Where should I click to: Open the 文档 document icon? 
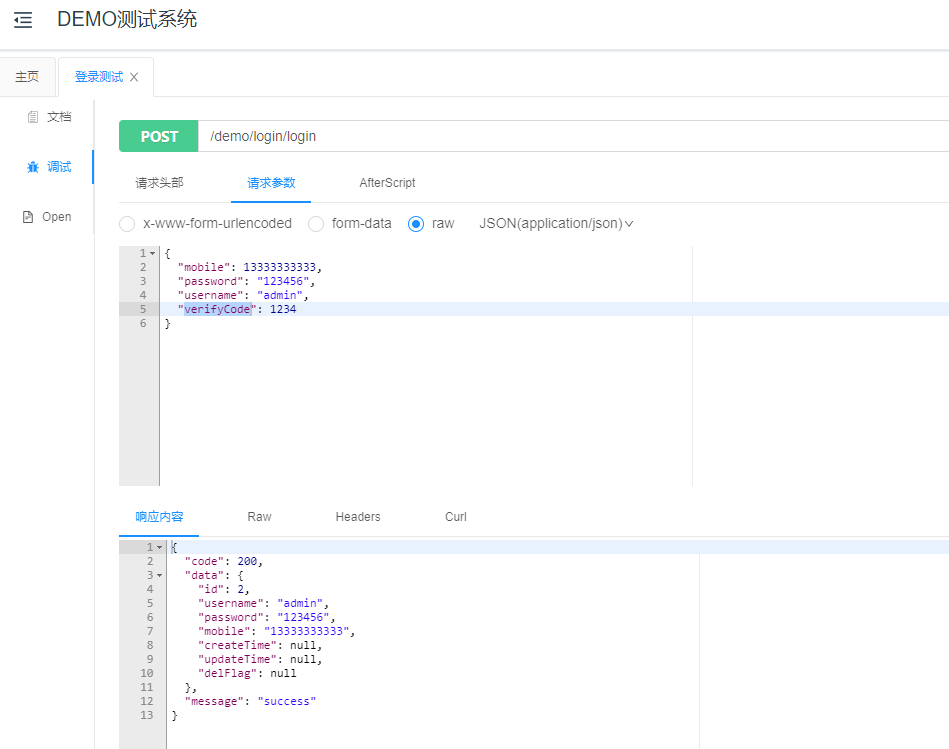click(x=33, y=117)
